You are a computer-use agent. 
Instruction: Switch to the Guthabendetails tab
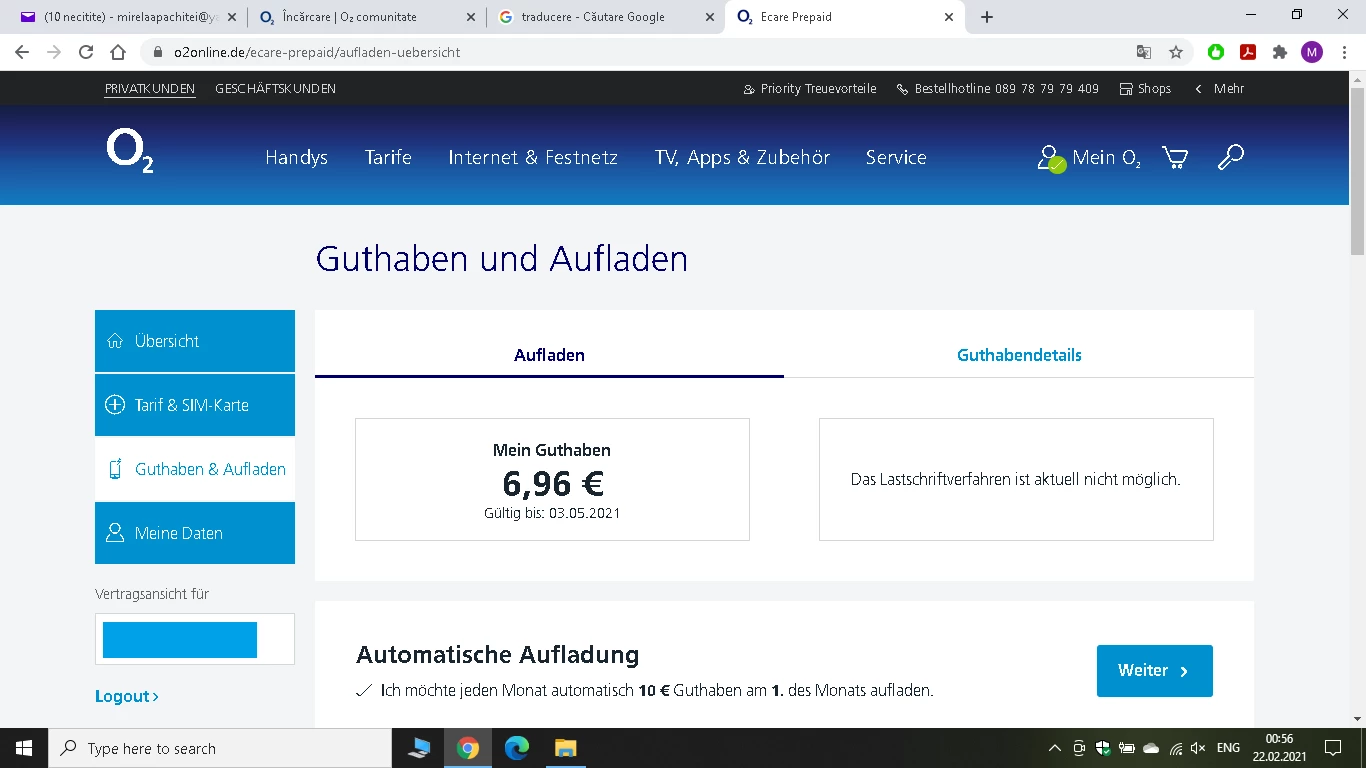1019,355
